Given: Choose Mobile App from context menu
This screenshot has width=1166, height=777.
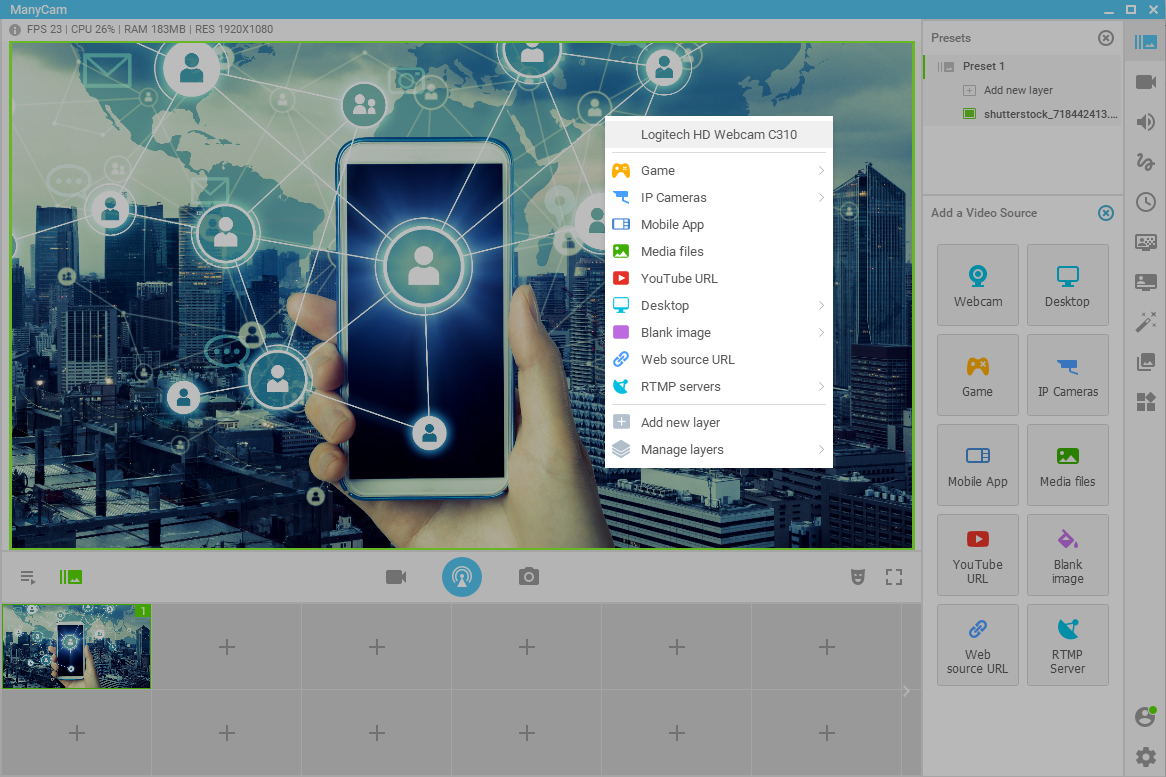Looking at the screenshot, I should point(719,225).
